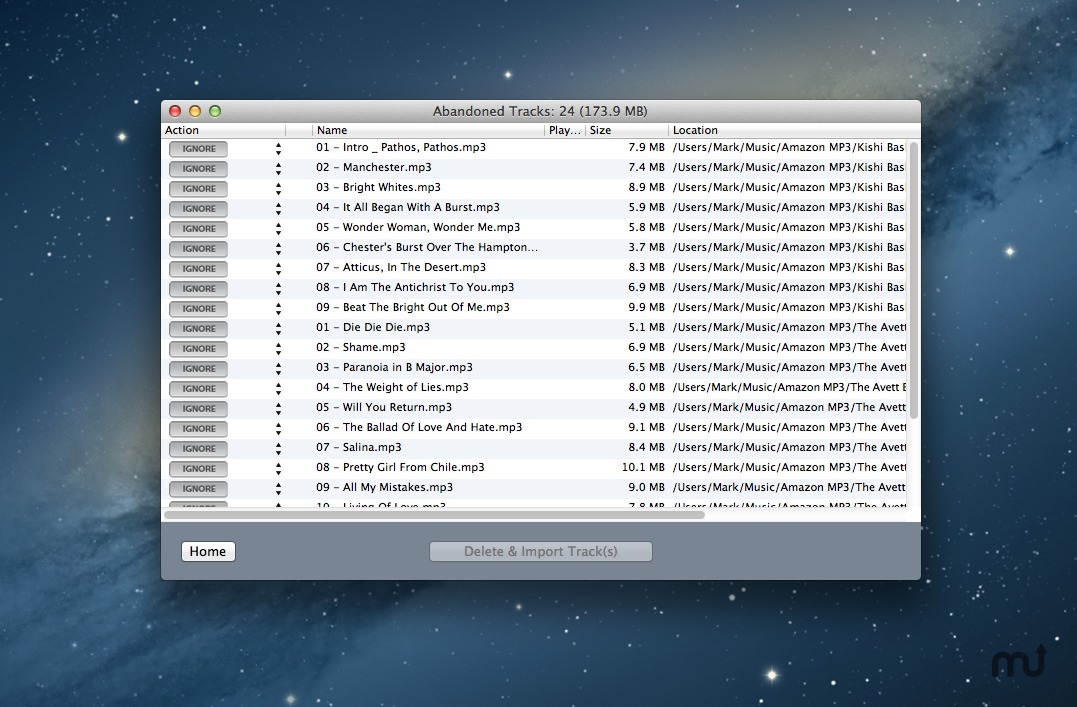
Task: Click the IGNORE button for Manchester.mp3
Action: click(x=198, y=168)
